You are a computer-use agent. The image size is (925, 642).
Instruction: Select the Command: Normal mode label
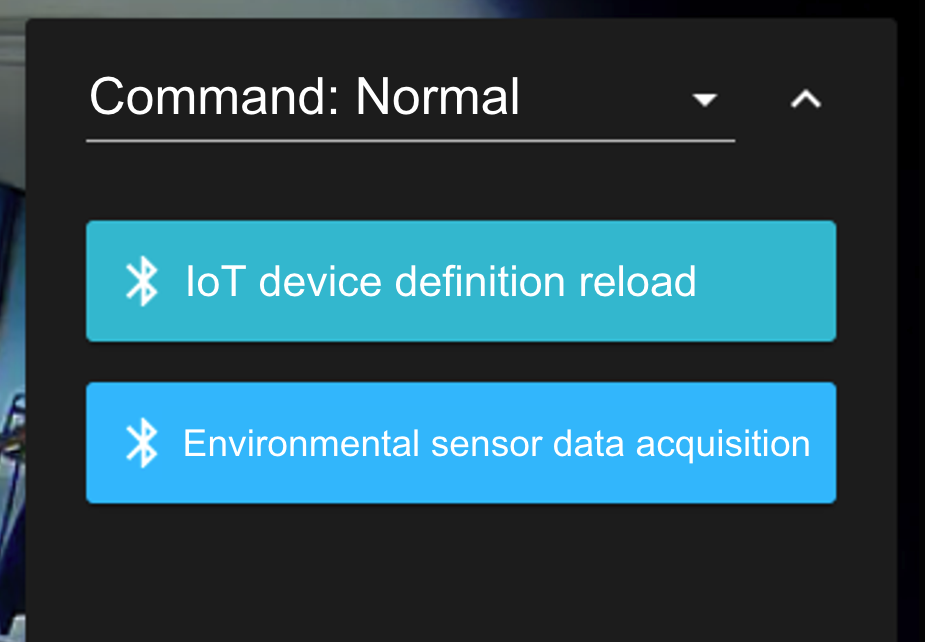tap(304, 97)
